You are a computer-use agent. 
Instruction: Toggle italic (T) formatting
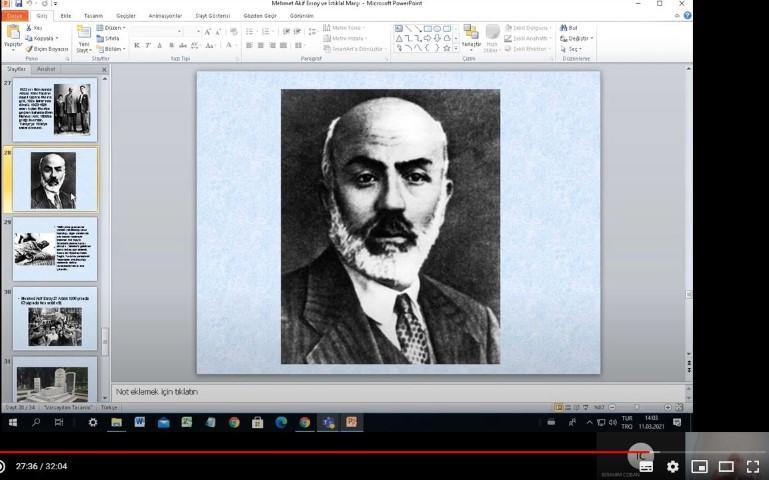(x=148, y=45)
